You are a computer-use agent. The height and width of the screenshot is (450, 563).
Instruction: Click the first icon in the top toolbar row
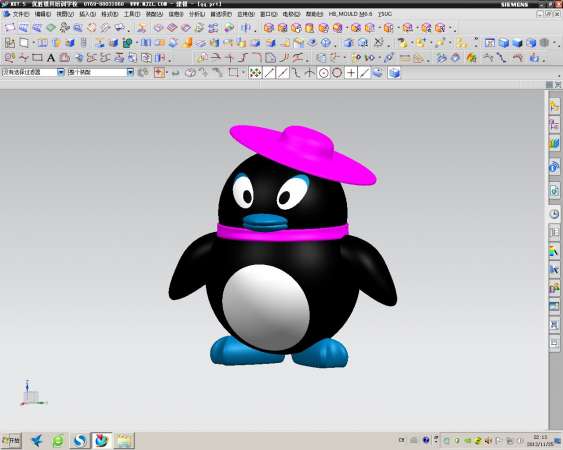[10, 28]
